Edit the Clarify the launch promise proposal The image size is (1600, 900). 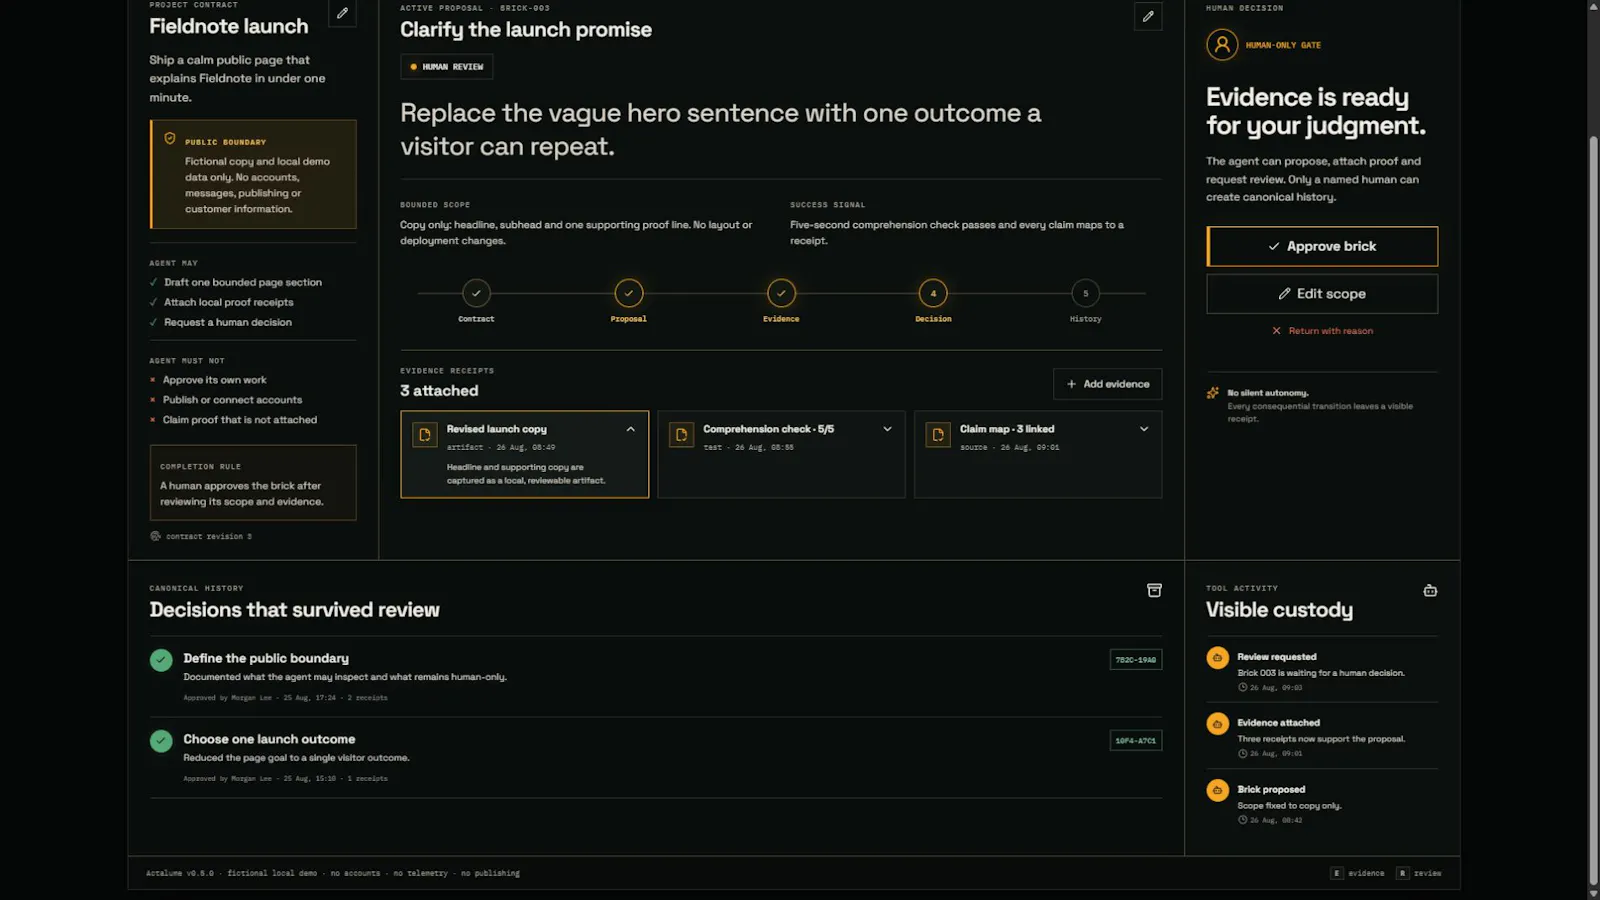click(x=1148, y=16)
